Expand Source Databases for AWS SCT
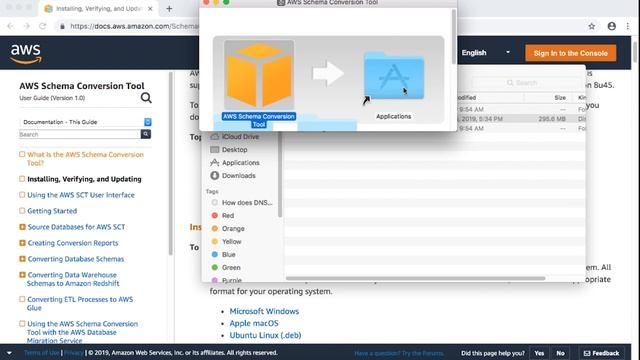This screenshot has width=640, height=360. 22,227
